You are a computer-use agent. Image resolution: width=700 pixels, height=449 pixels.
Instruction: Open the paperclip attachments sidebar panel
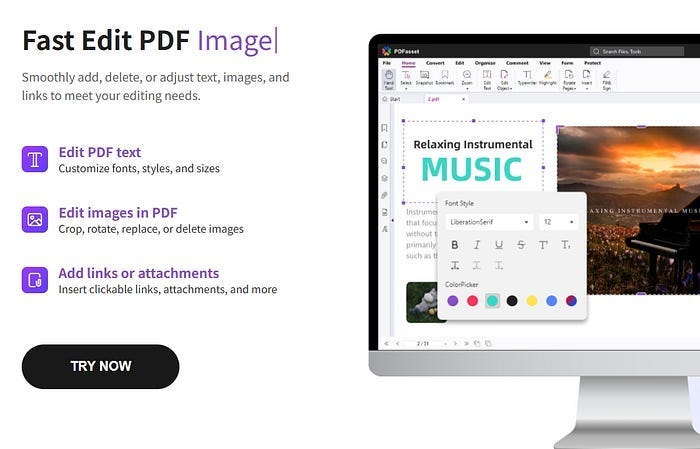384,195
